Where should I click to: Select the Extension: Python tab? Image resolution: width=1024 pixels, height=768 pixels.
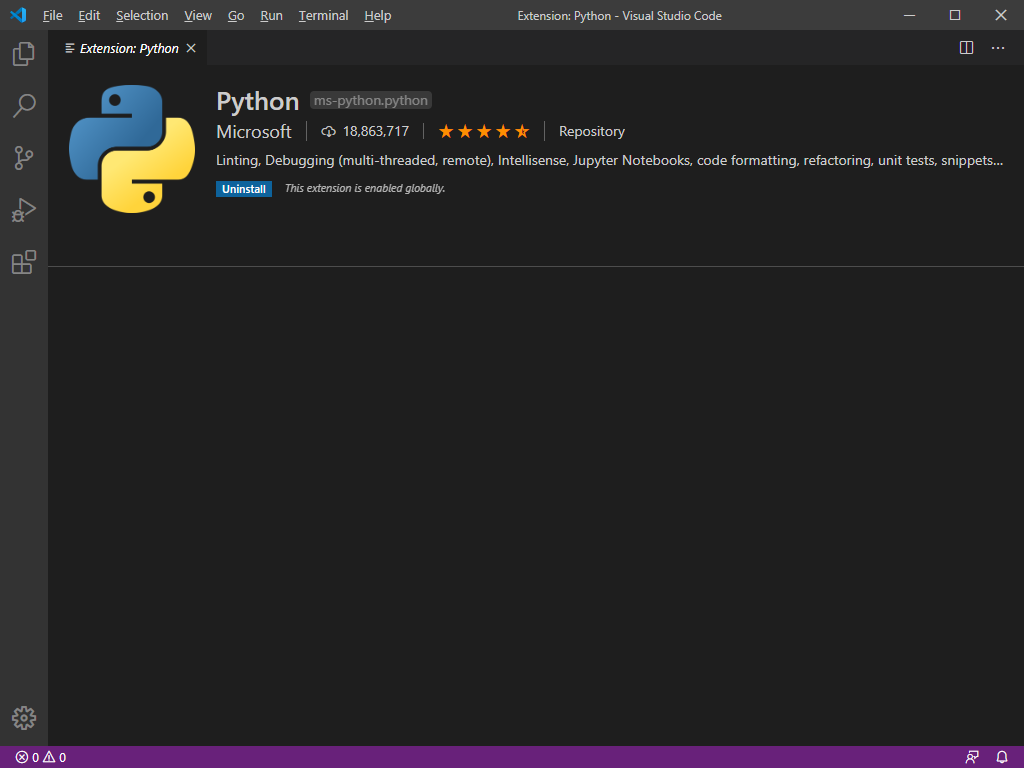[129, 48]
